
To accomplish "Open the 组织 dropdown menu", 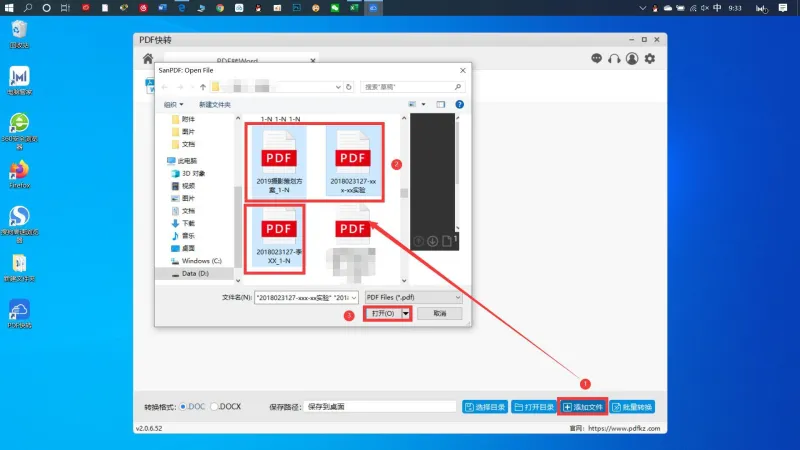I will [x=173, y=105].
